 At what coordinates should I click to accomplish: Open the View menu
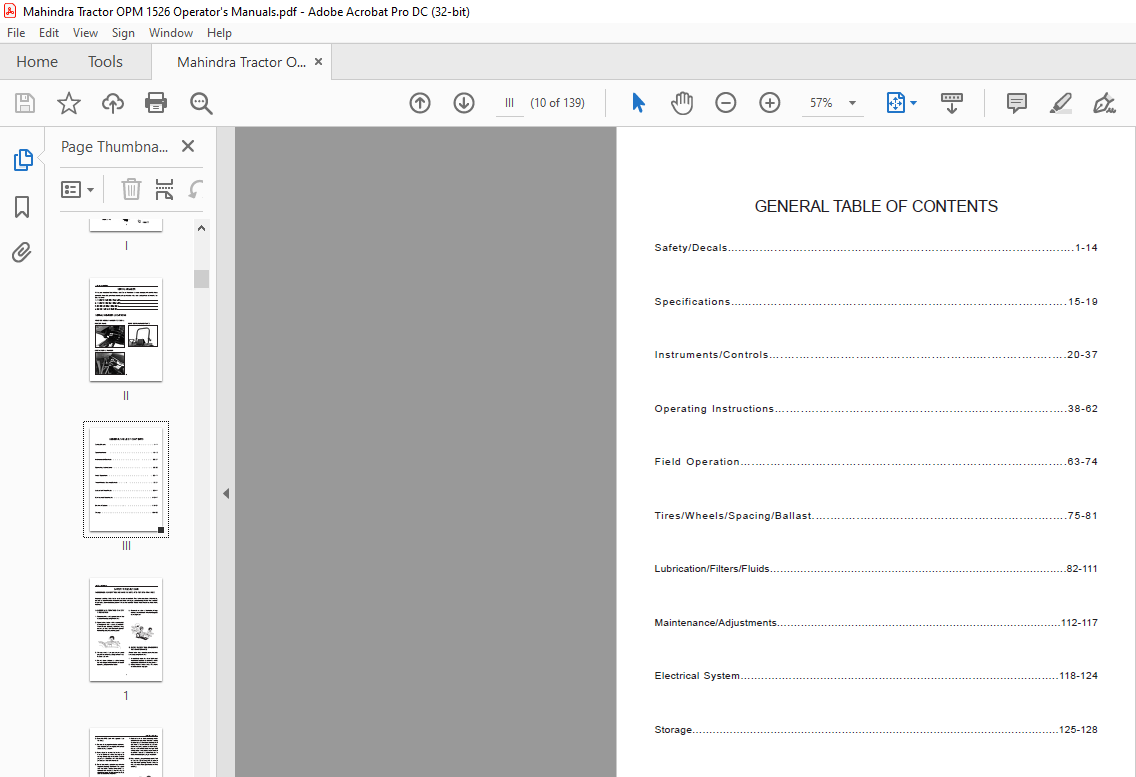[x=85, y=33]
